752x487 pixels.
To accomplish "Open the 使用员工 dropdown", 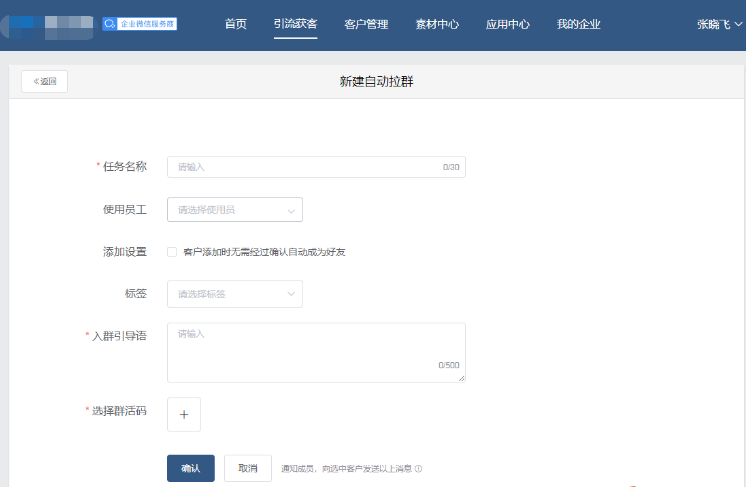I will [235, 210].
